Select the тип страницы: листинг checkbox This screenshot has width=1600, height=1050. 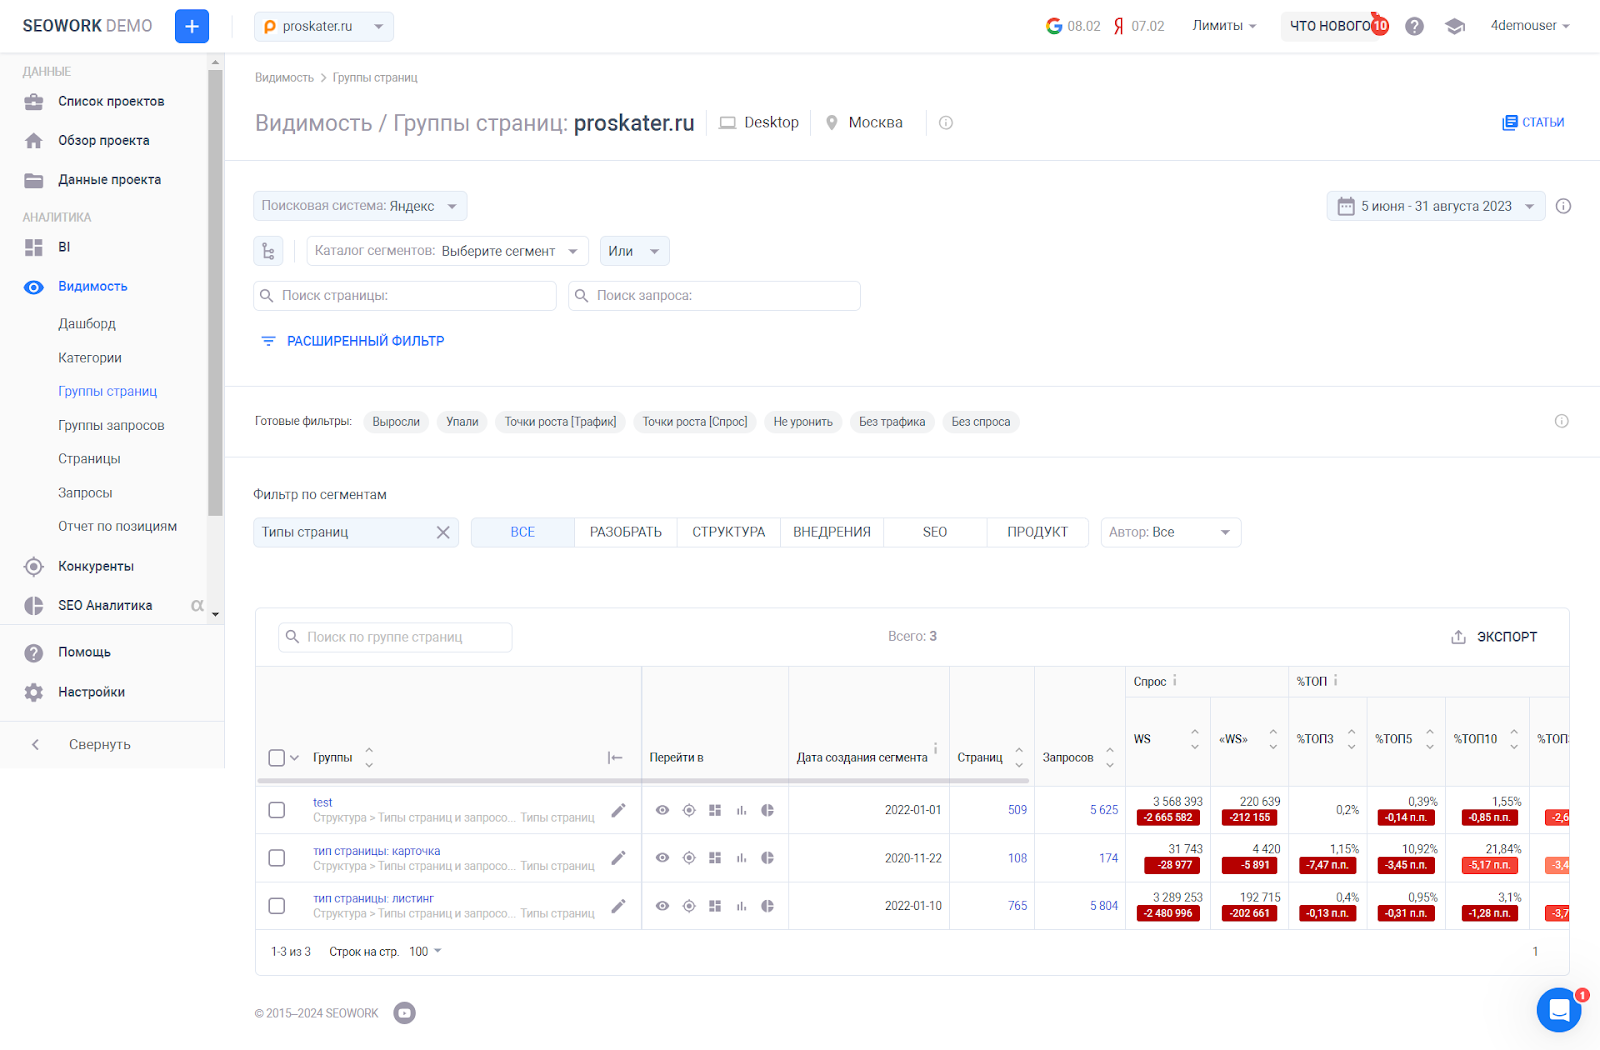coord(277,906)
